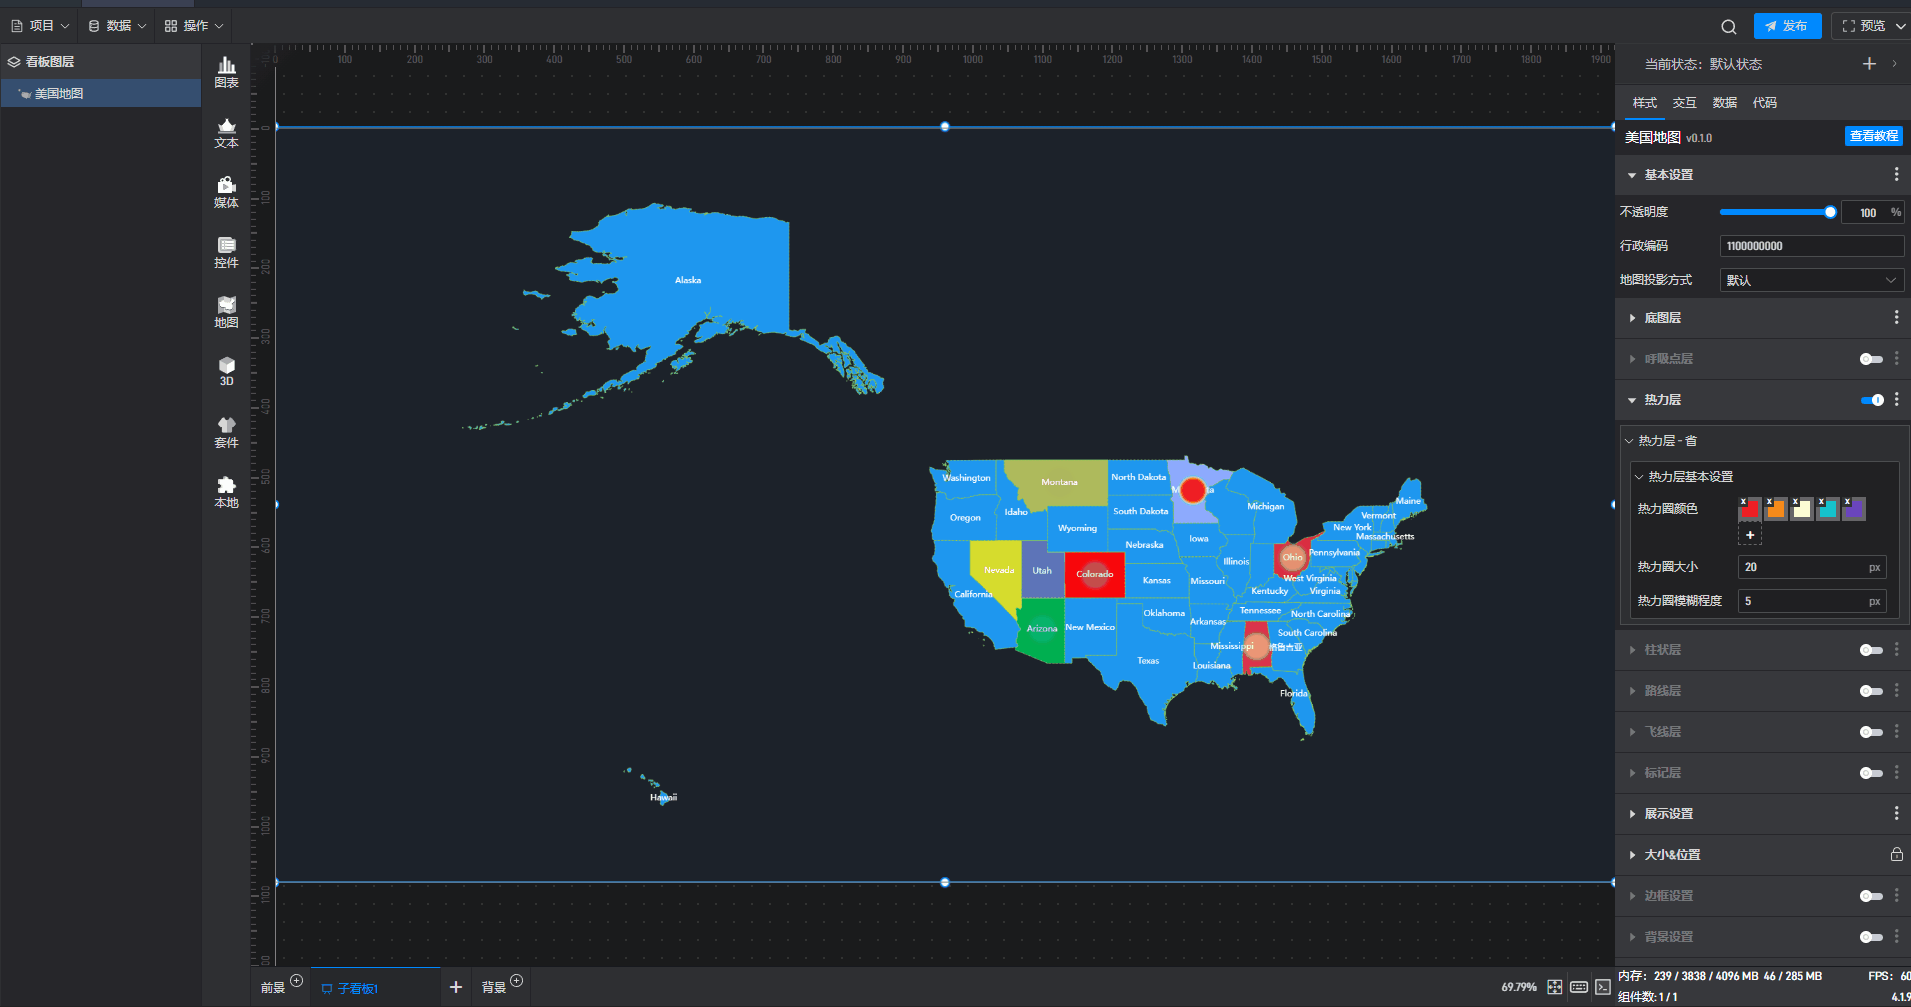Screen dimensions: 1911x1007
Task: Click the 行政编码 input field
Action: [x=1810, y=246]
